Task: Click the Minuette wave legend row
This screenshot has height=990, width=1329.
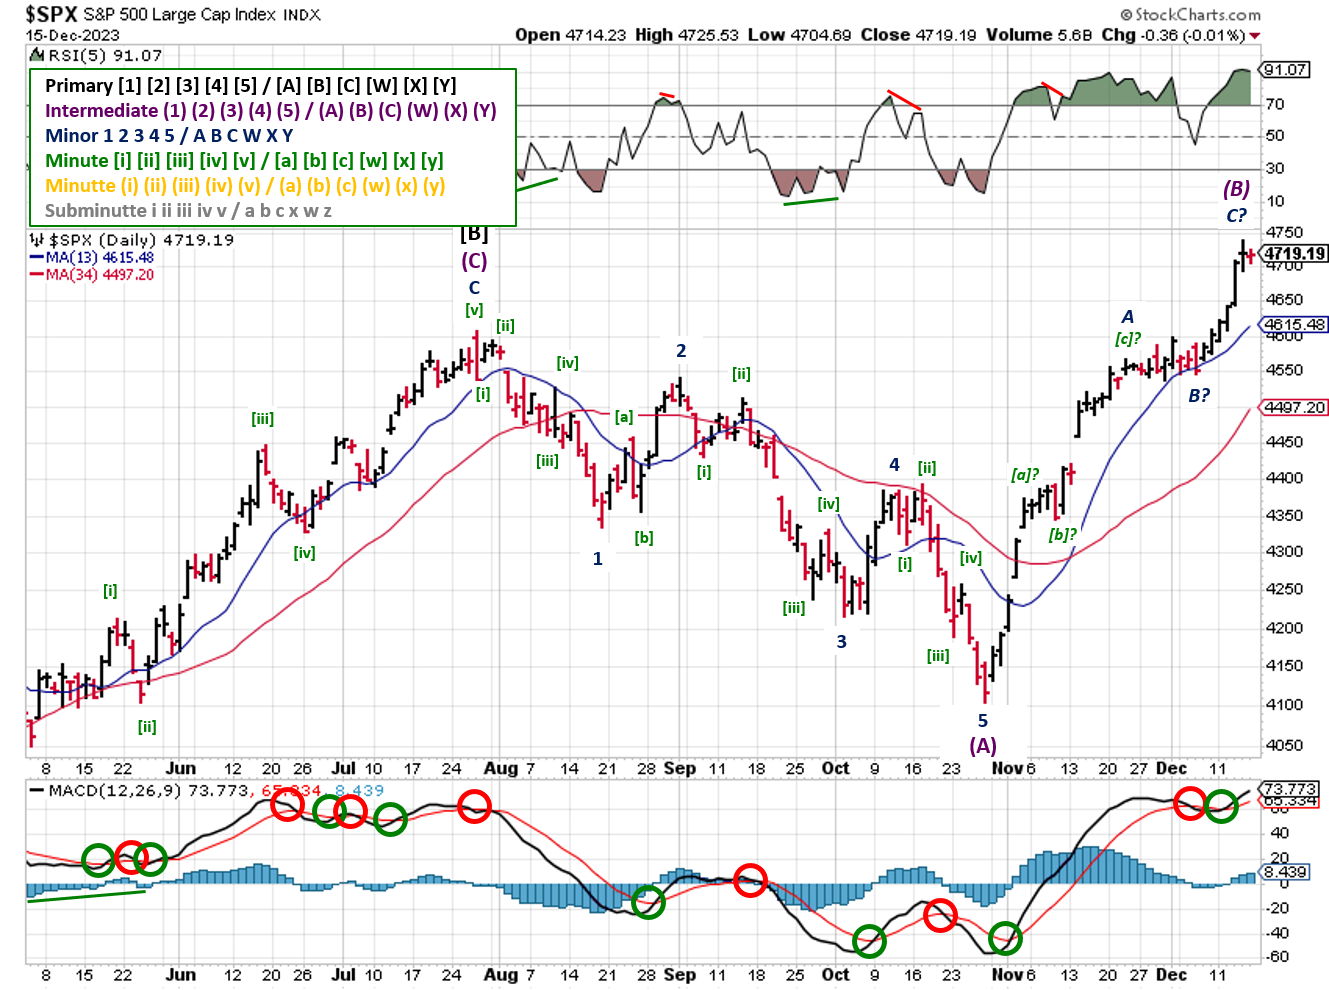Action: coord(245,186)
